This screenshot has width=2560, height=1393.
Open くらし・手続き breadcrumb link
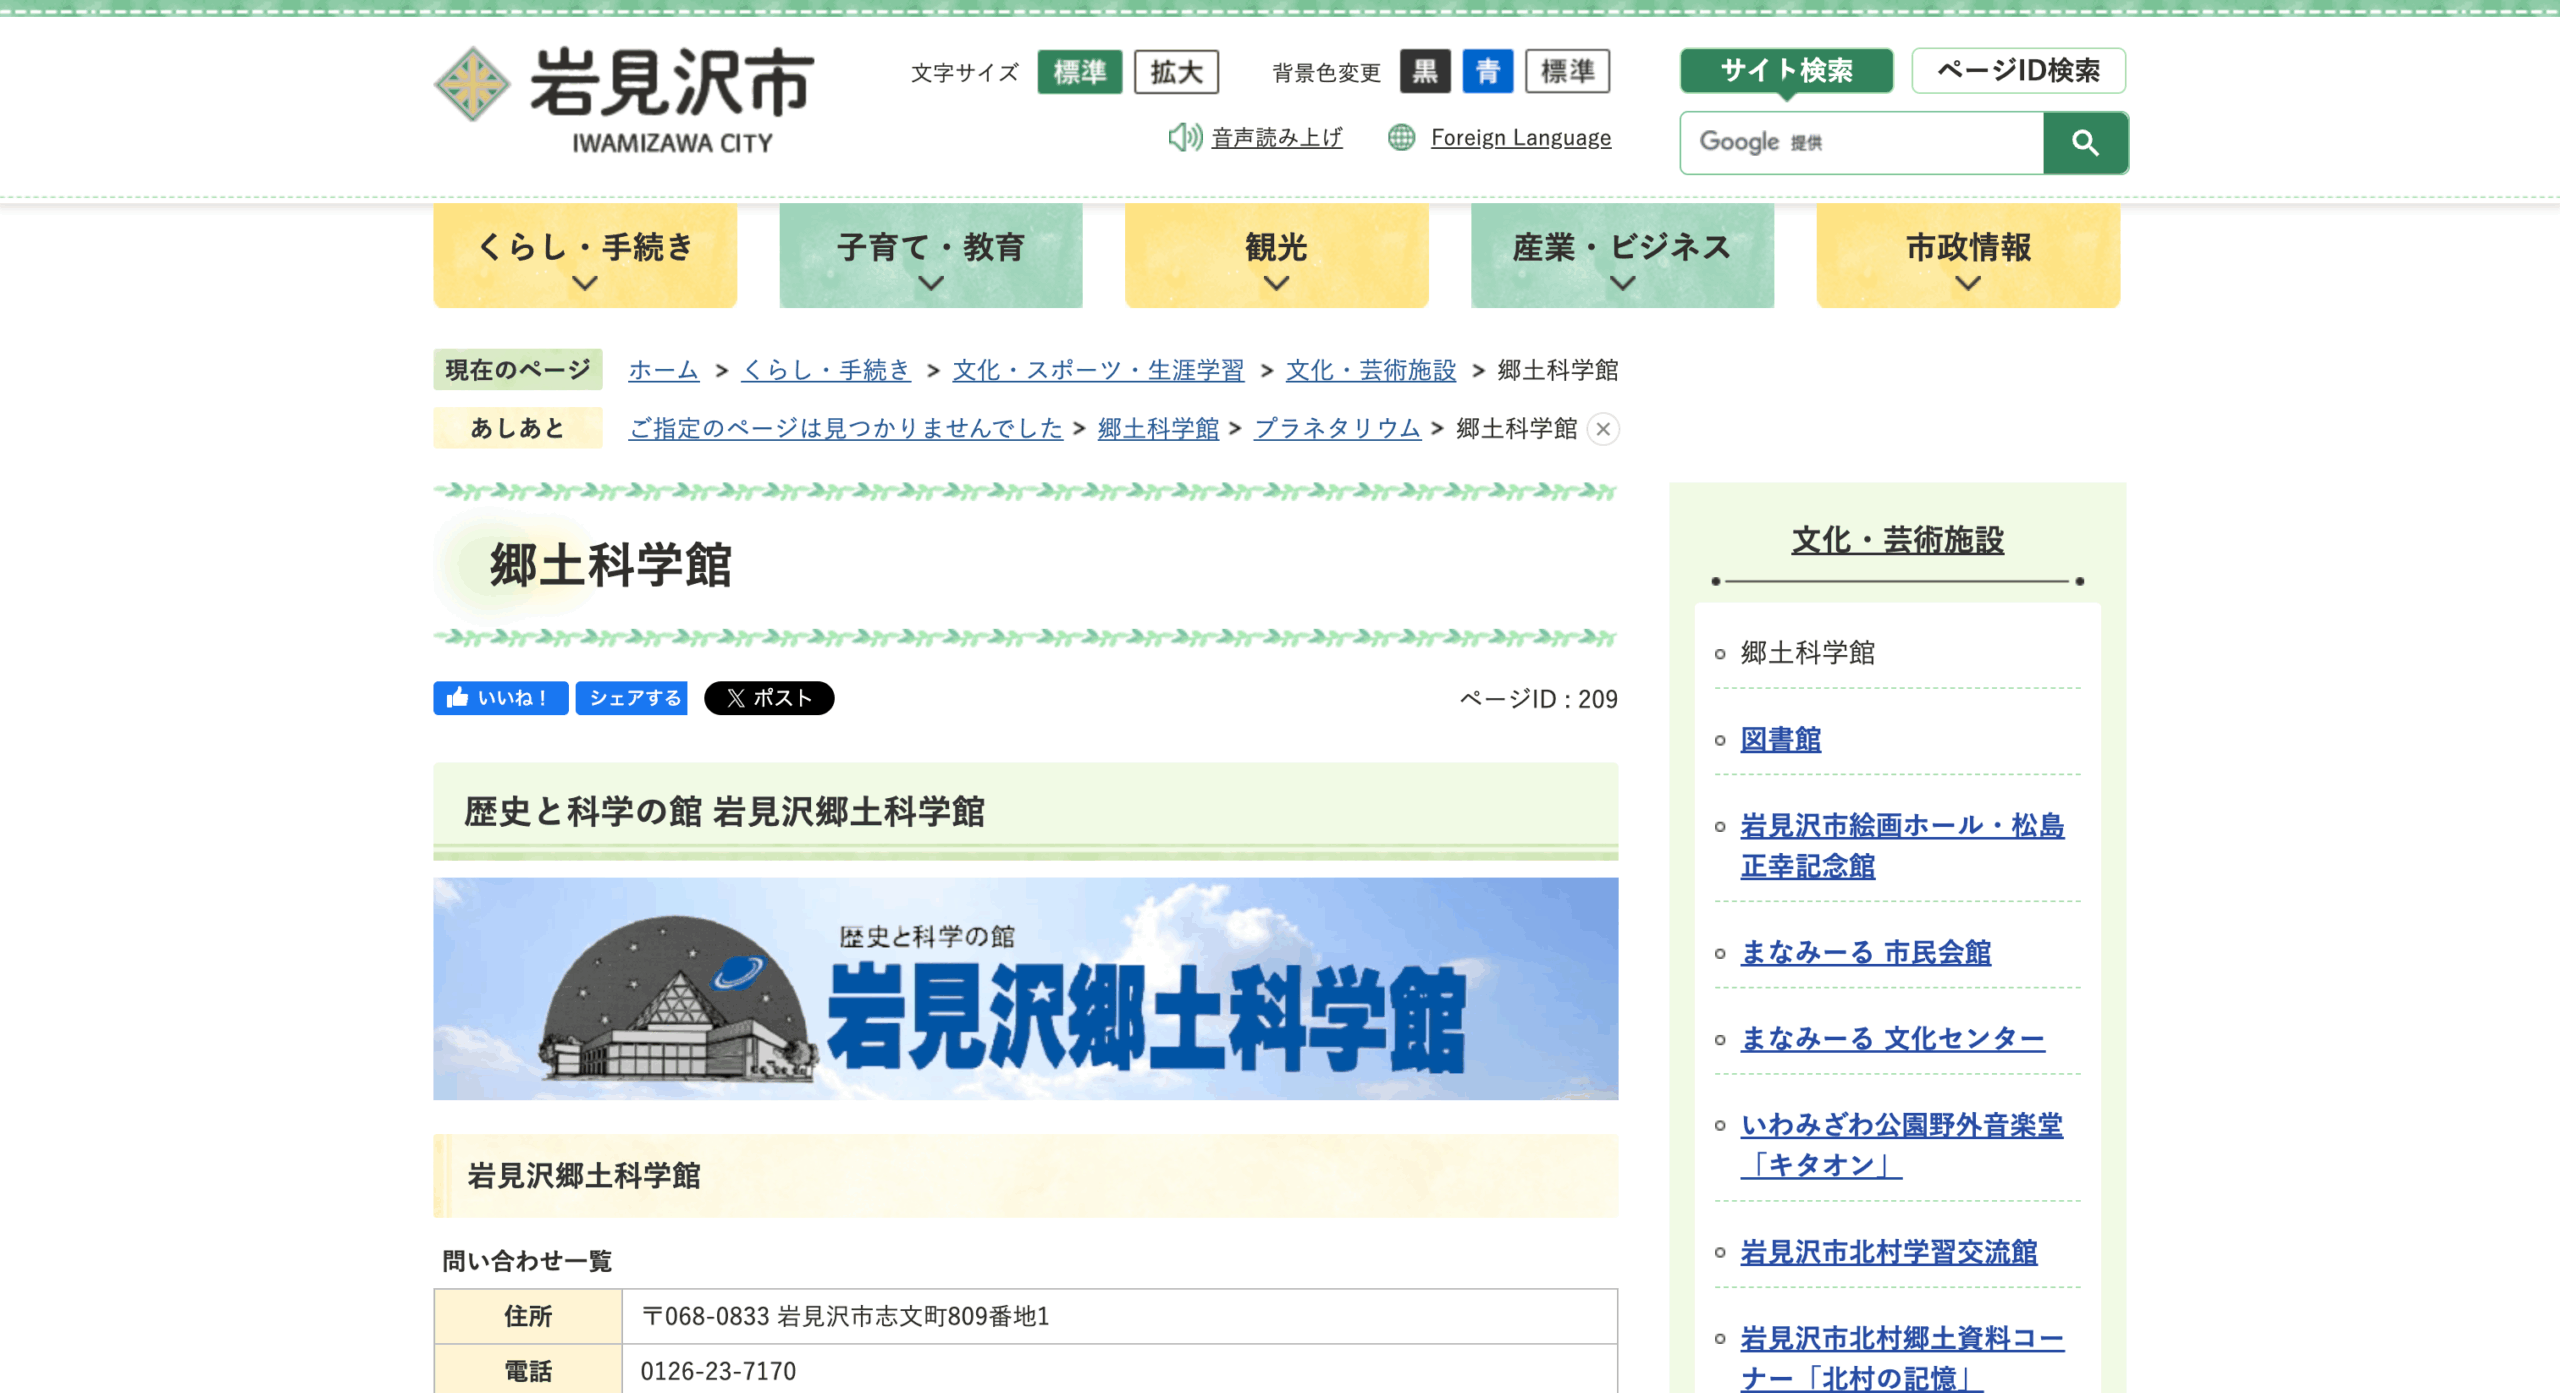(x=826, y=370)
